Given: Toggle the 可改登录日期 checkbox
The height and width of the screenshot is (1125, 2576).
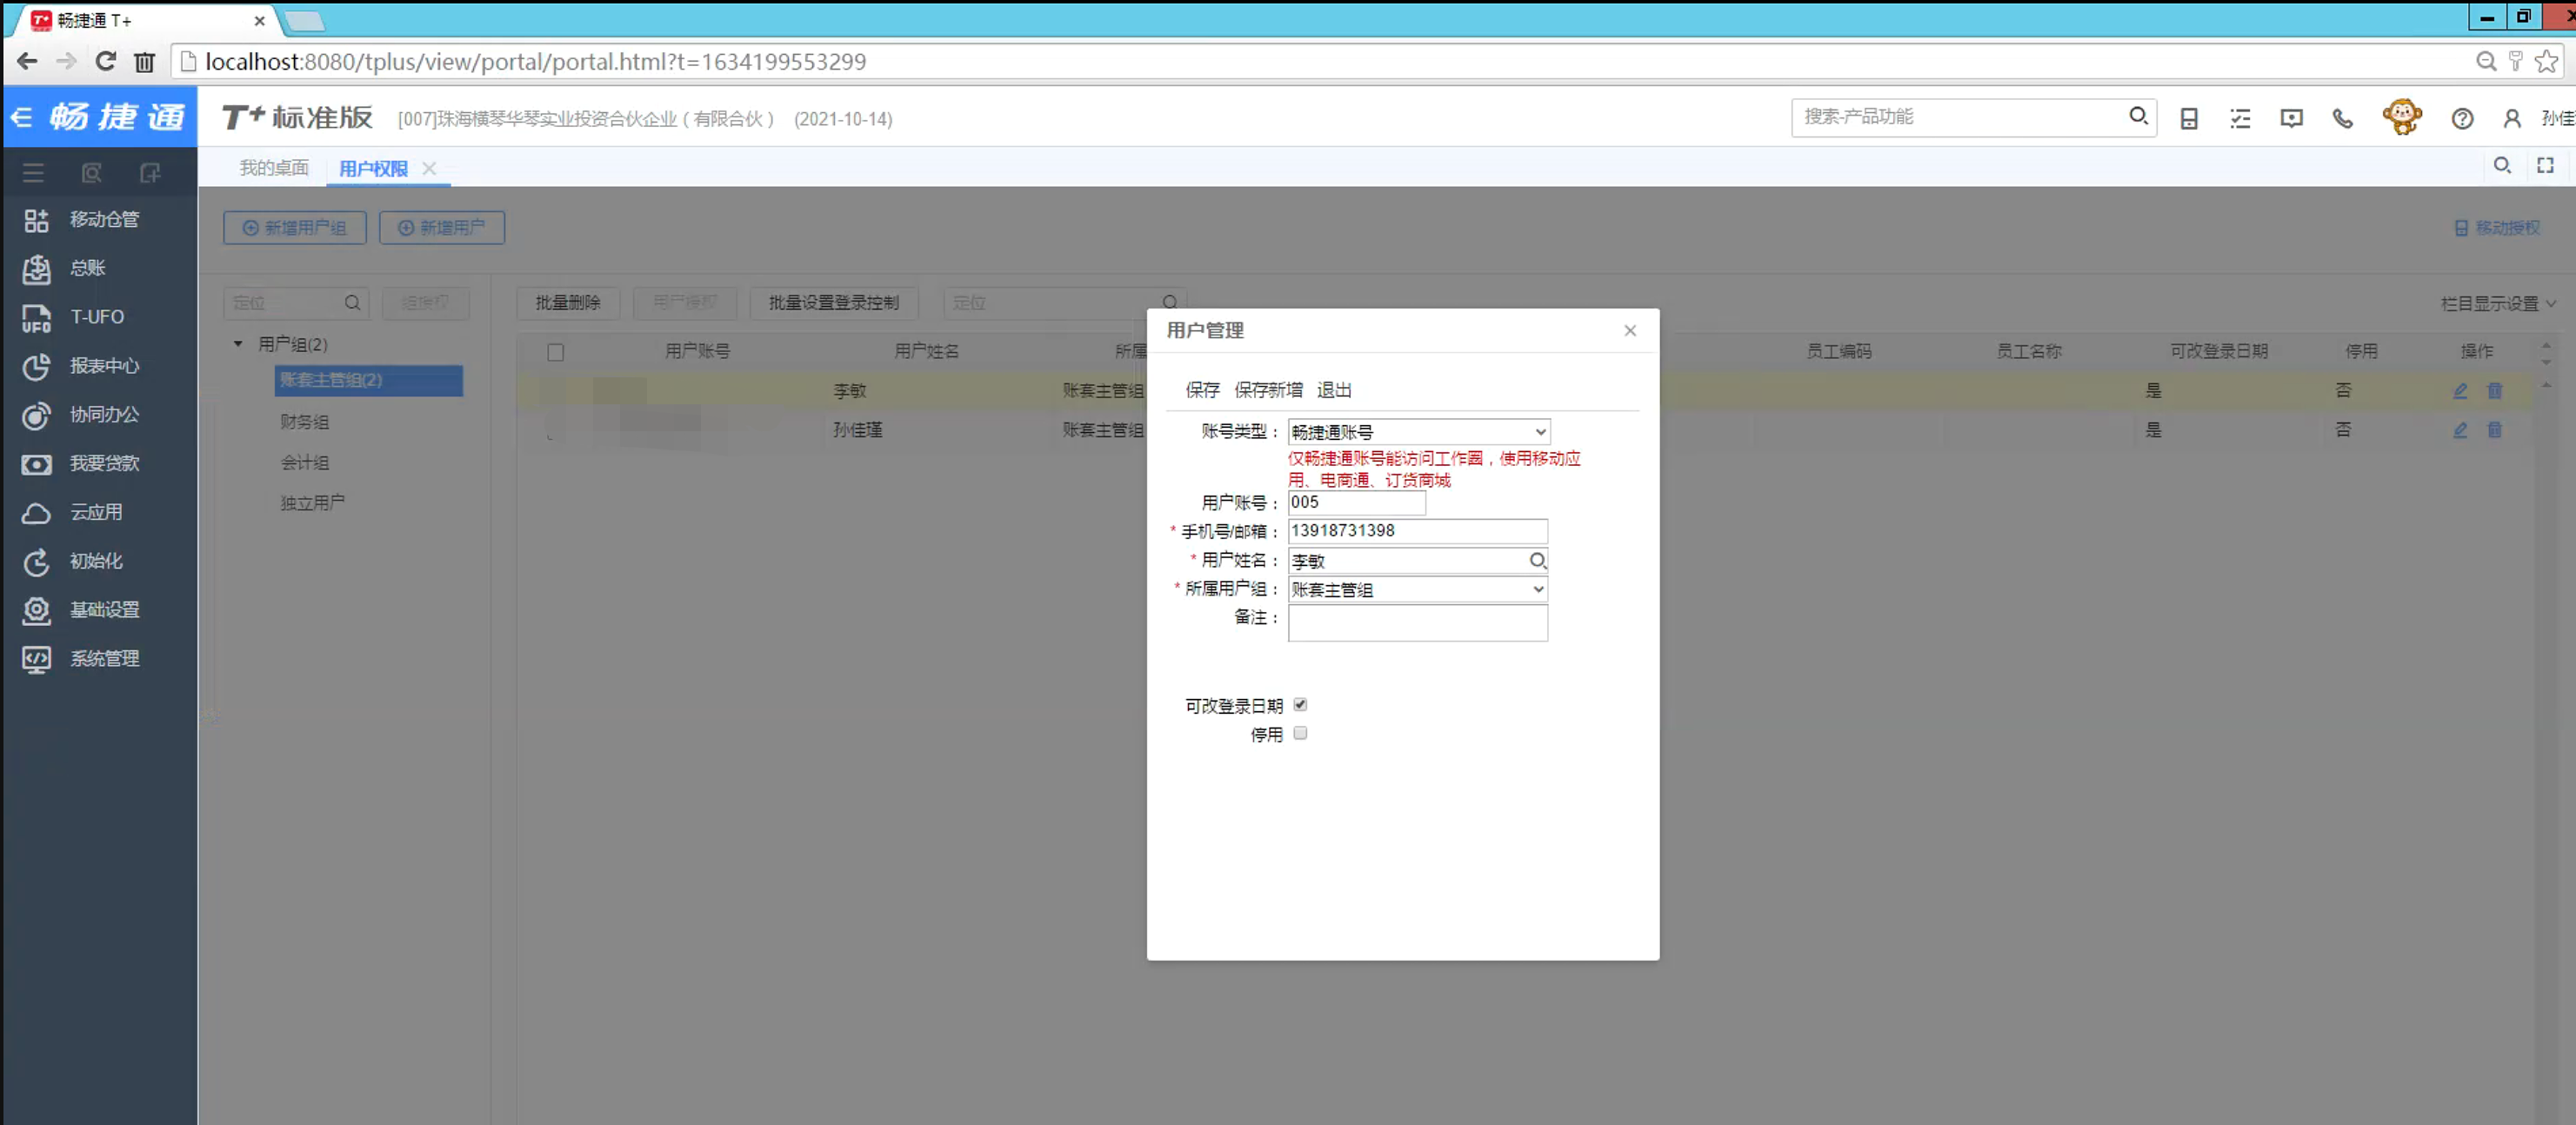Looking at the screenshot, I should (1300, 705).
